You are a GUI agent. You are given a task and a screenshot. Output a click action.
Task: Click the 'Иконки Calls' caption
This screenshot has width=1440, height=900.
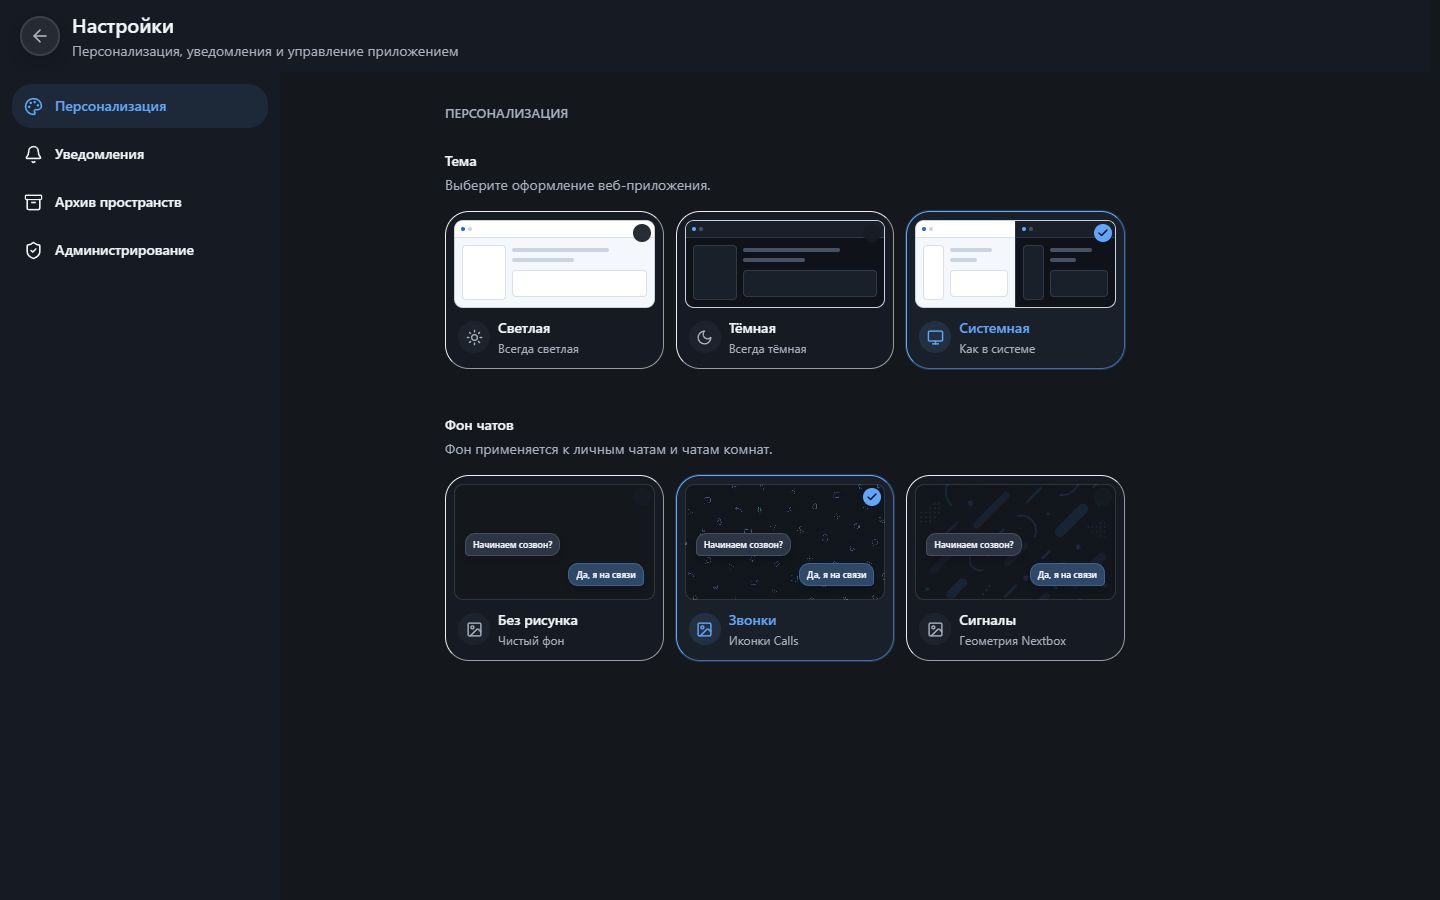[763, 641]
